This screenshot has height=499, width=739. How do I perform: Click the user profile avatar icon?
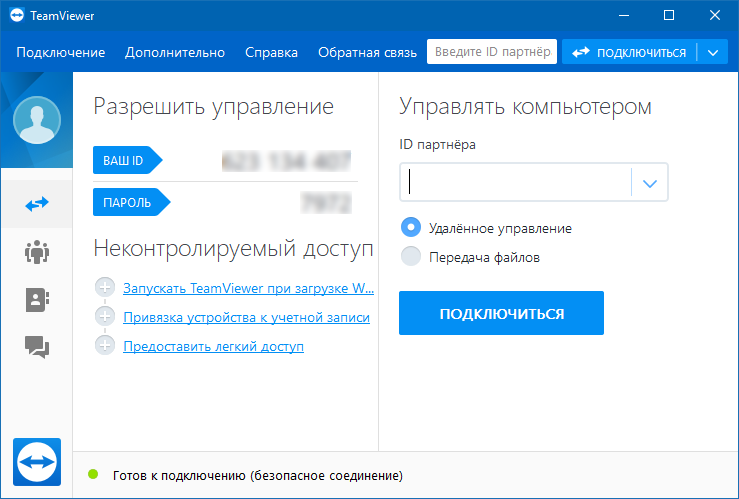(x=37, y=120)
